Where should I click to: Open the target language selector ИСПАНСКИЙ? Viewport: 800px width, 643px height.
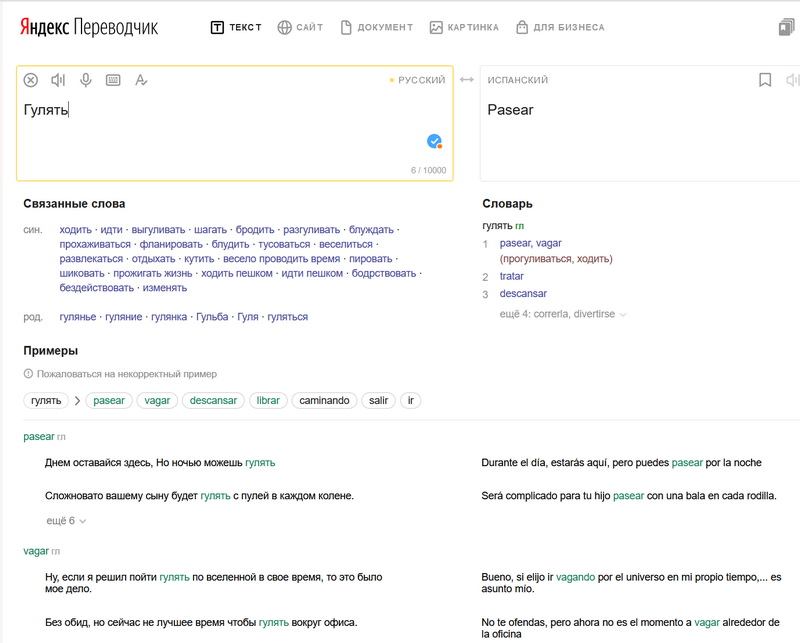click(518, 80)
